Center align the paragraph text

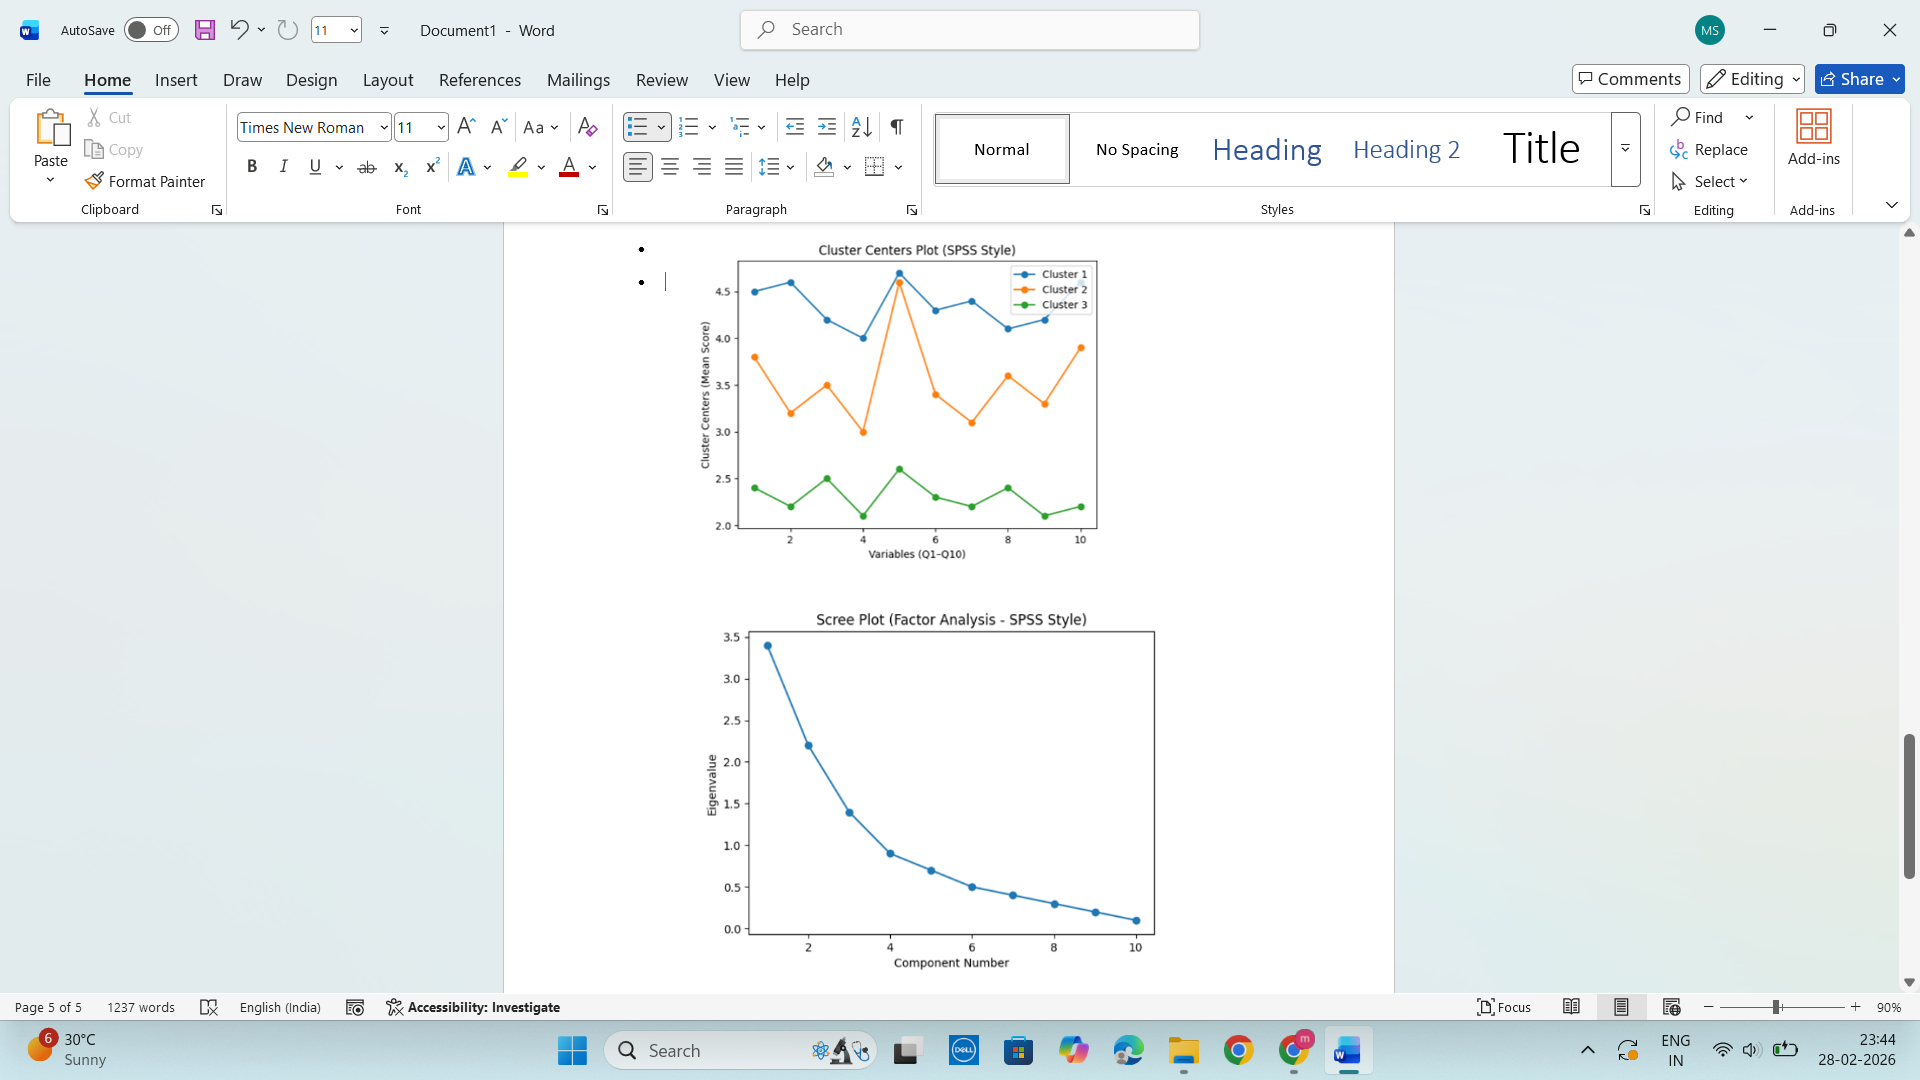670,167
